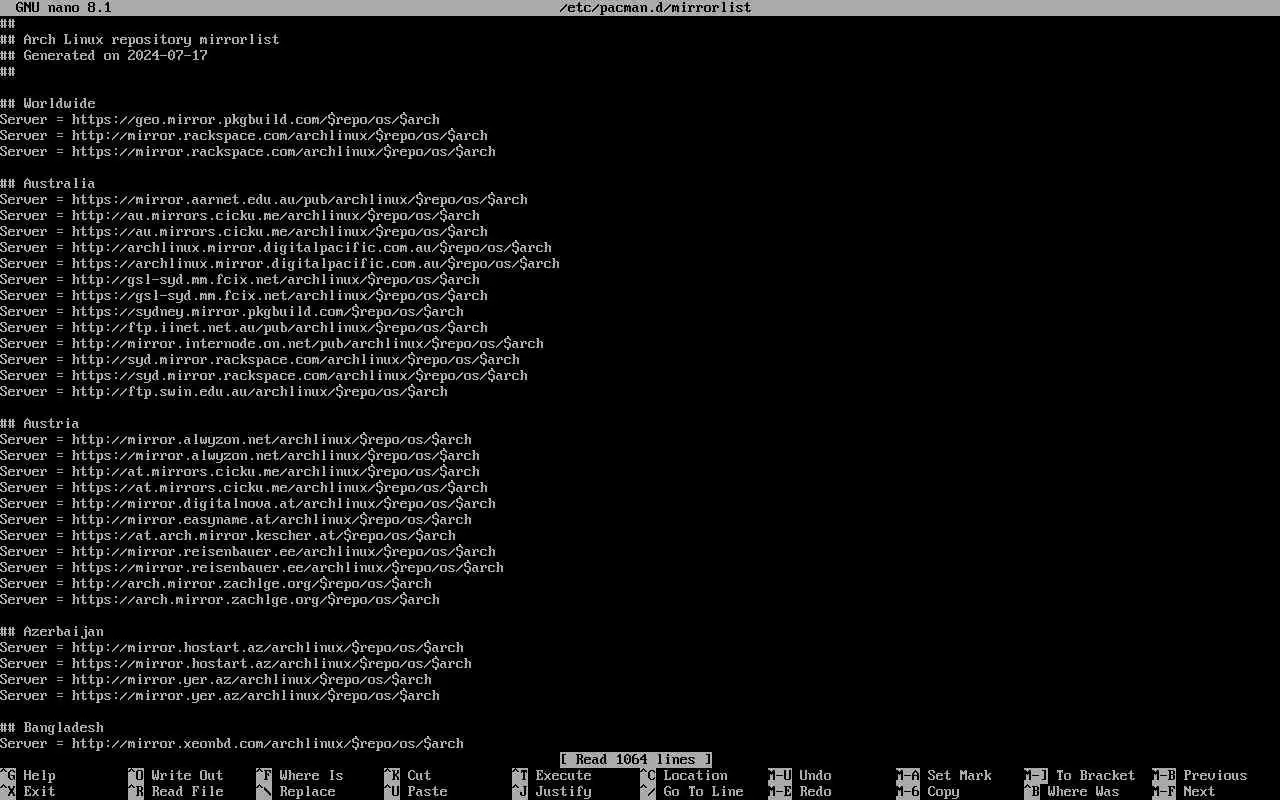Click the '## Australia' section heading

(48, 183)
